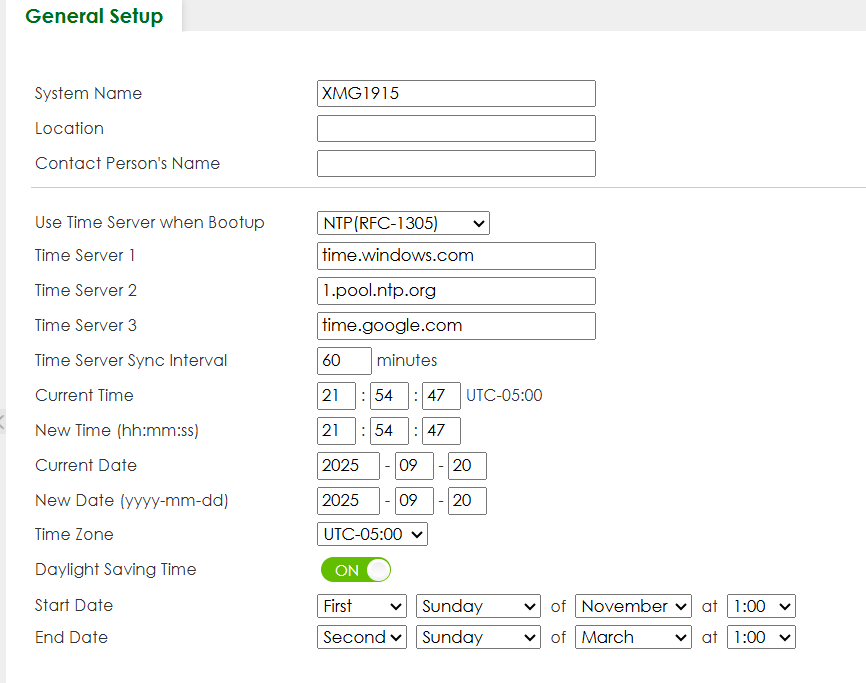Open the Time Zone UTC-05:00 dropdown
The width and height of the screenshot is (866, 683).
(372, 534)
